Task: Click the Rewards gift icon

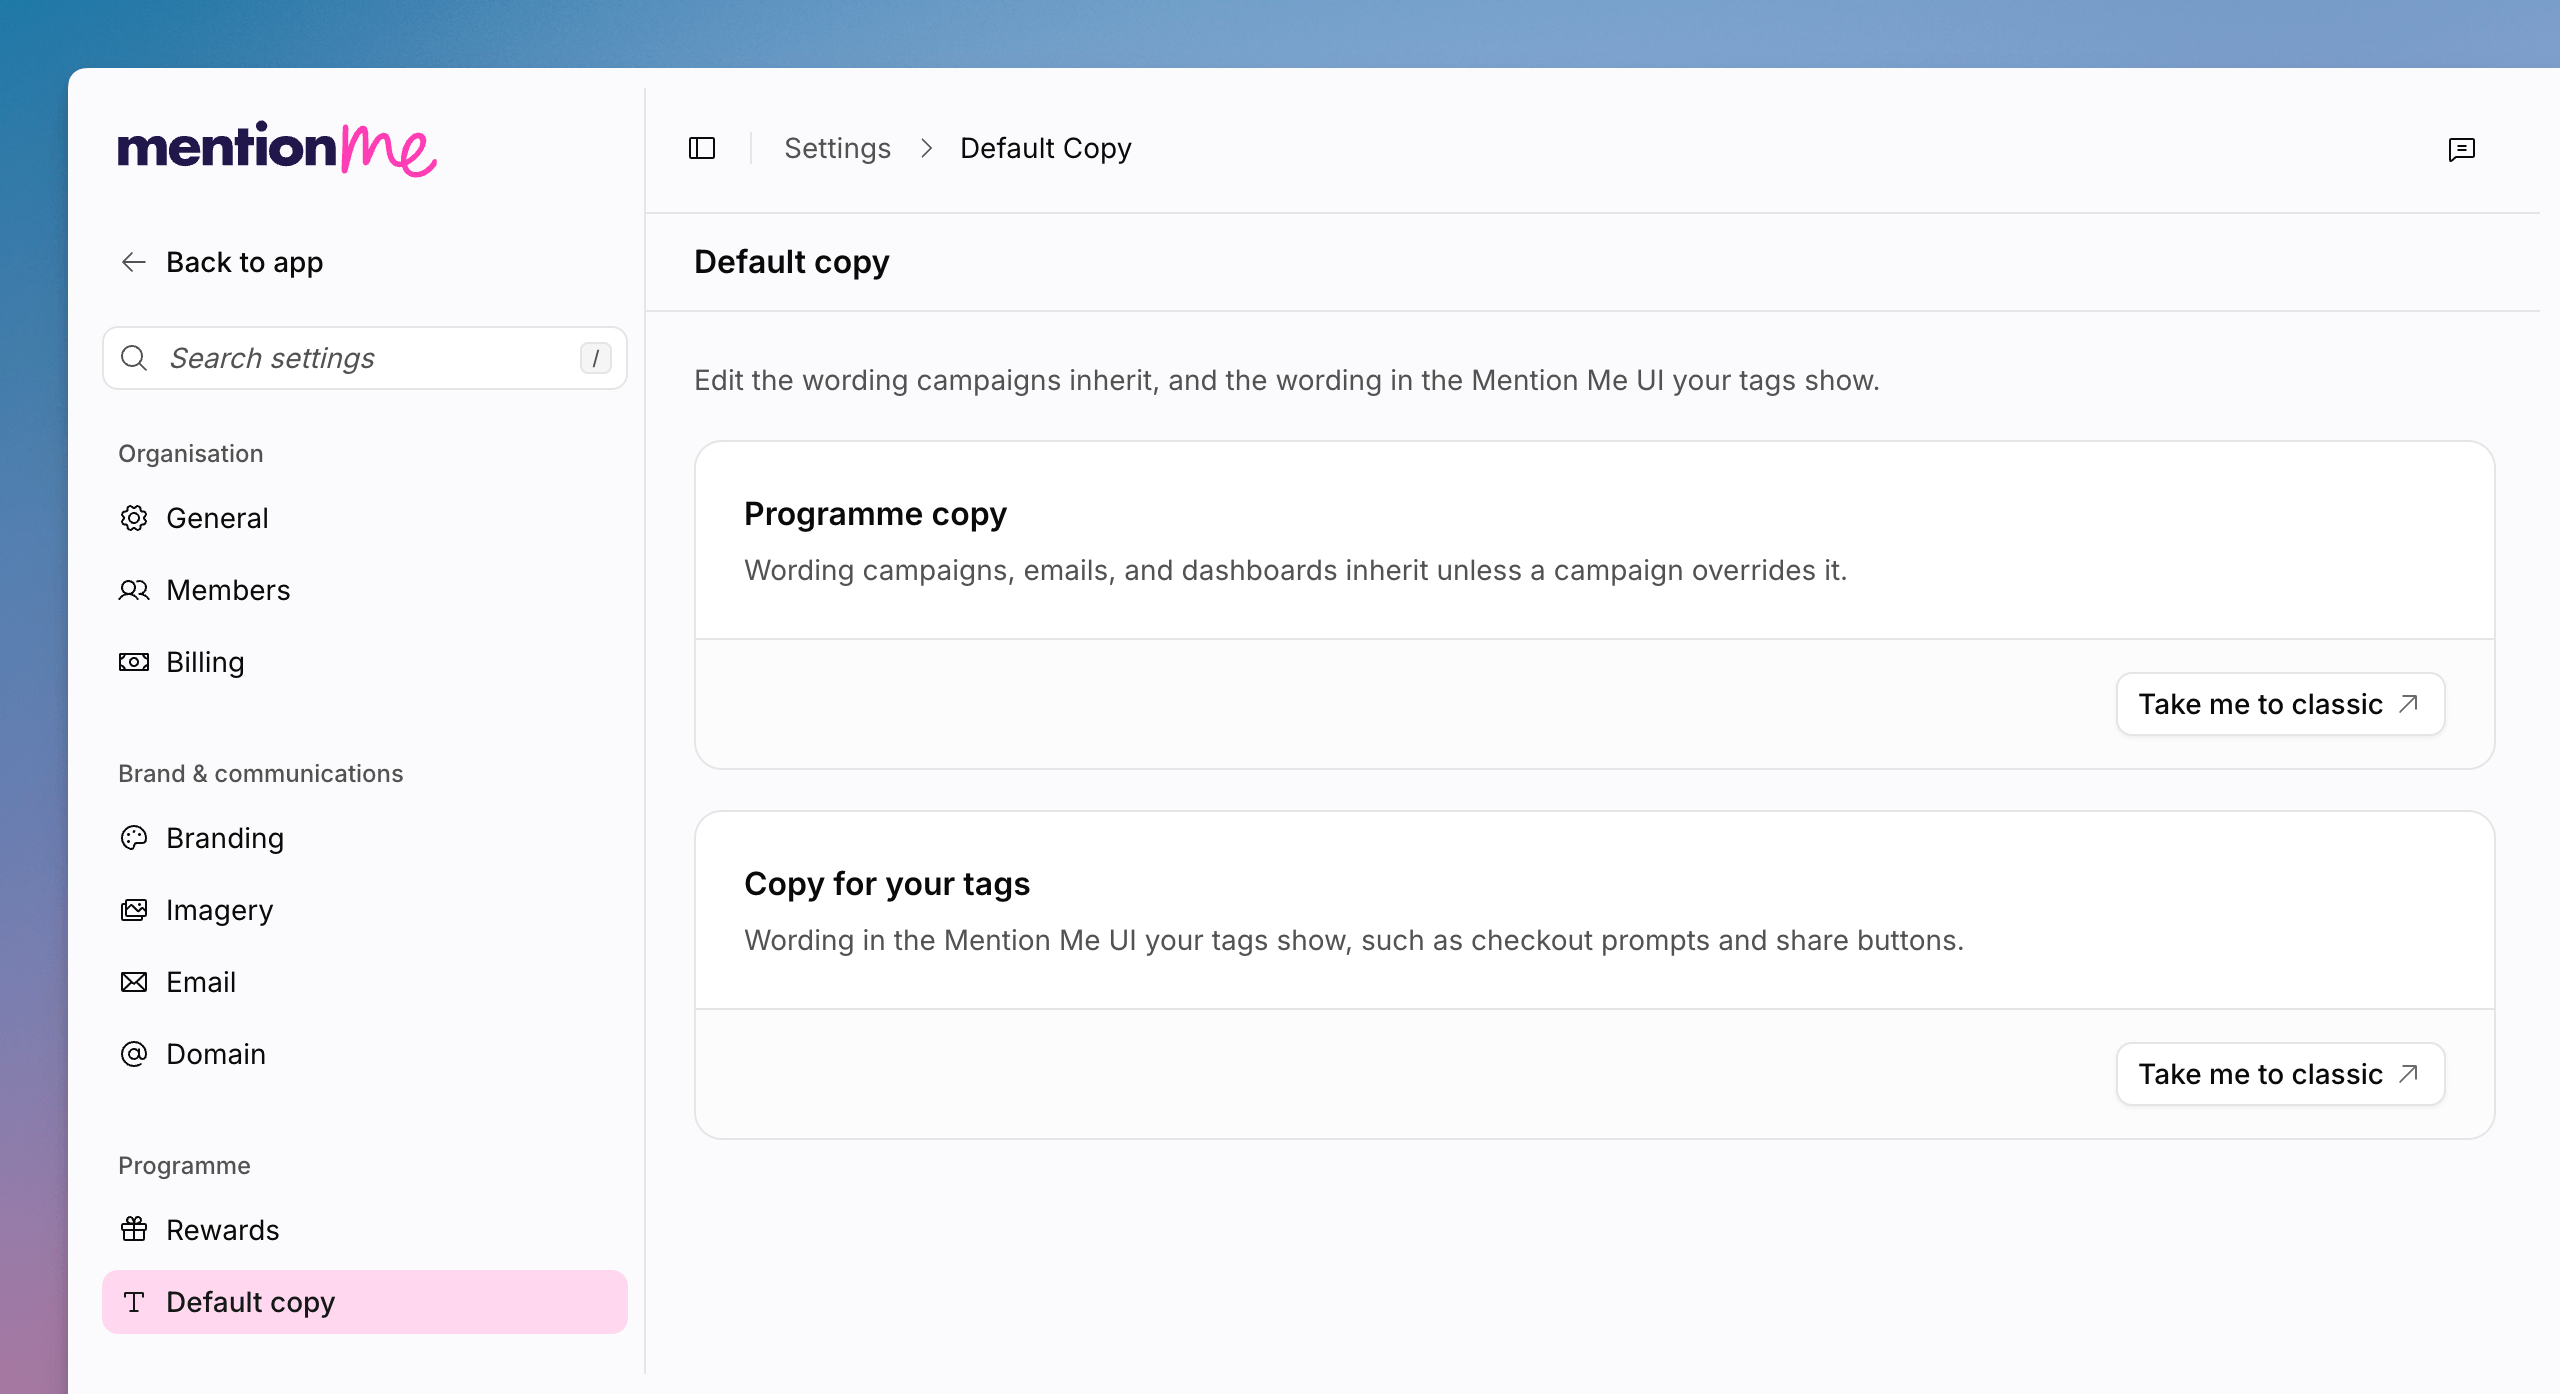Action: (134, 1230)
